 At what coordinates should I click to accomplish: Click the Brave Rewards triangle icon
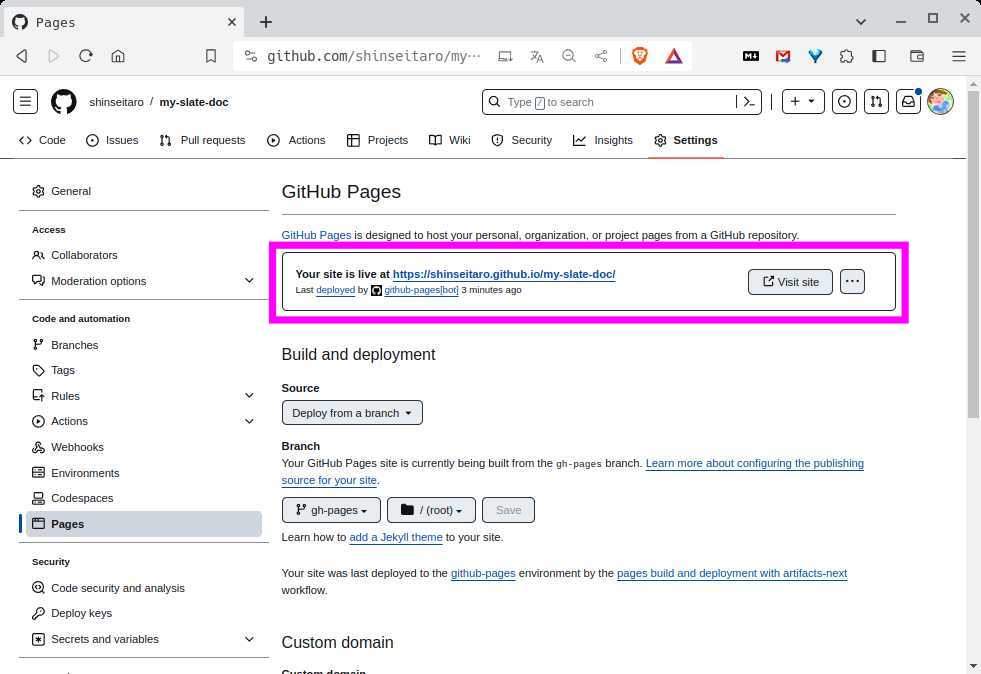[674, 56]
